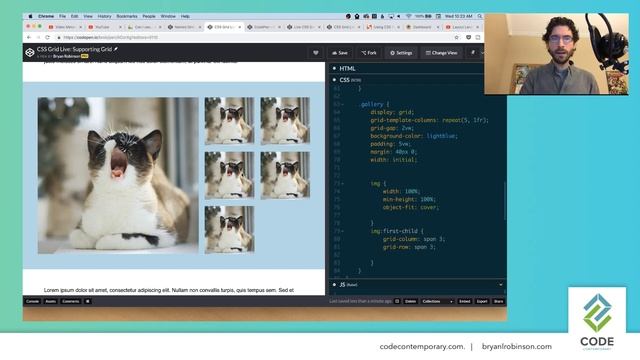Switch to the Dashboard browser tab
640x360 pixels.
[422, 27]
